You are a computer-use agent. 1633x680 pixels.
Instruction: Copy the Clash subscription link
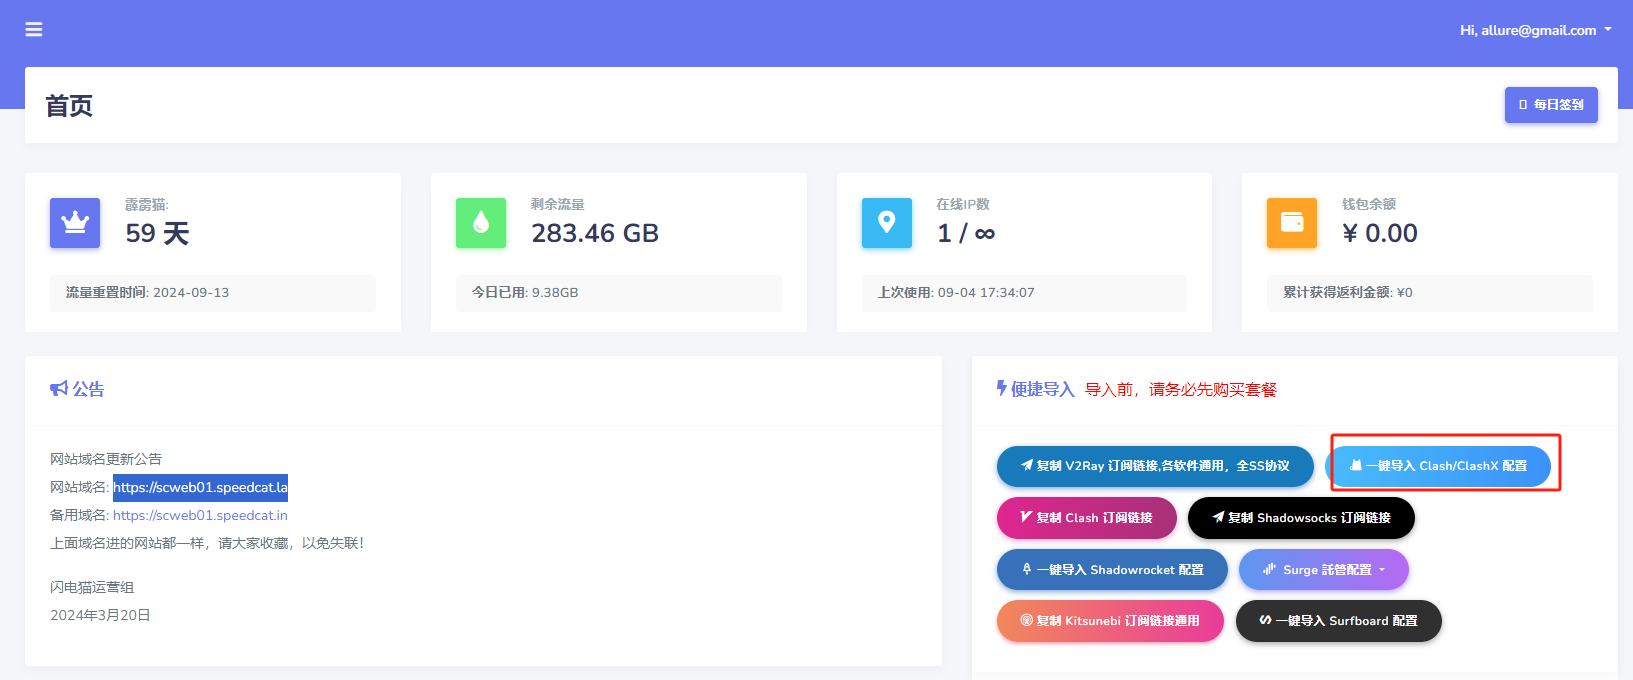(1086, 518)
